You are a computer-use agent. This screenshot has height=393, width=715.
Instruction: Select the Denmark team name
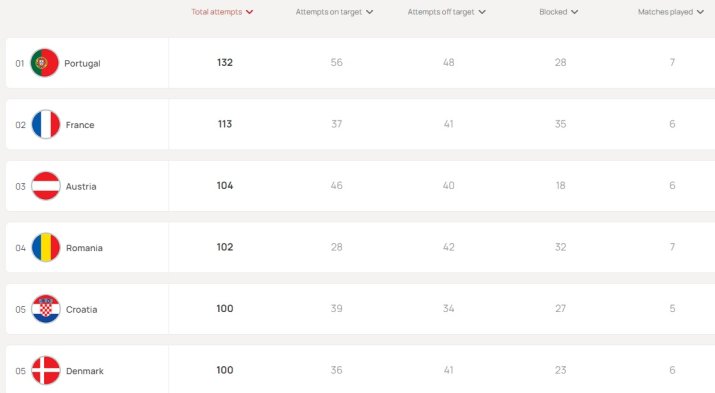84,371
